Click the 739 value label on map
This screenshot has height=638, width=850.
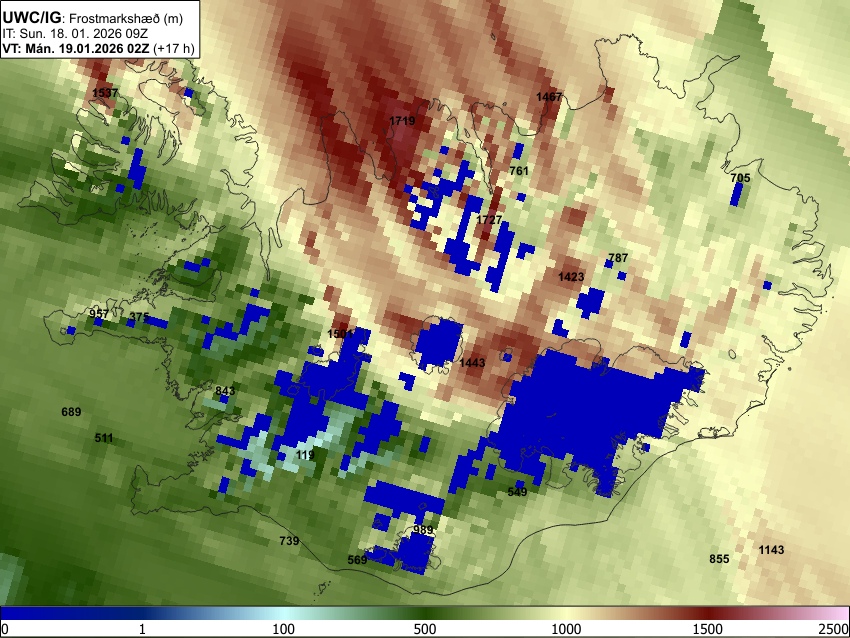tap(289, 540)
